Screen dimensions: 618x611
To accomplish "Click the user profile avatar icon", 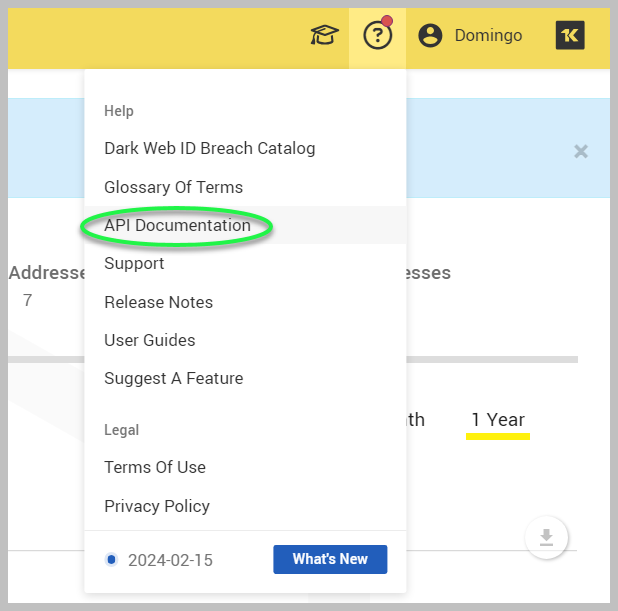I will tap(430, 36).
